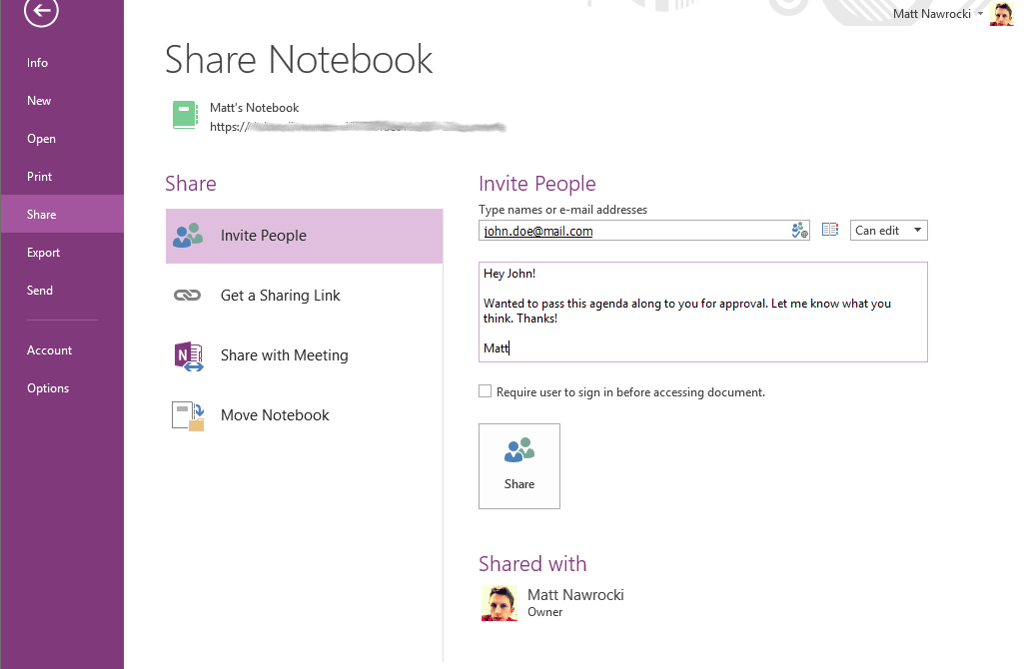Open the Send page
This screenshot has width=1024, height=669.
pyautogui.click(x=39, y=290)
